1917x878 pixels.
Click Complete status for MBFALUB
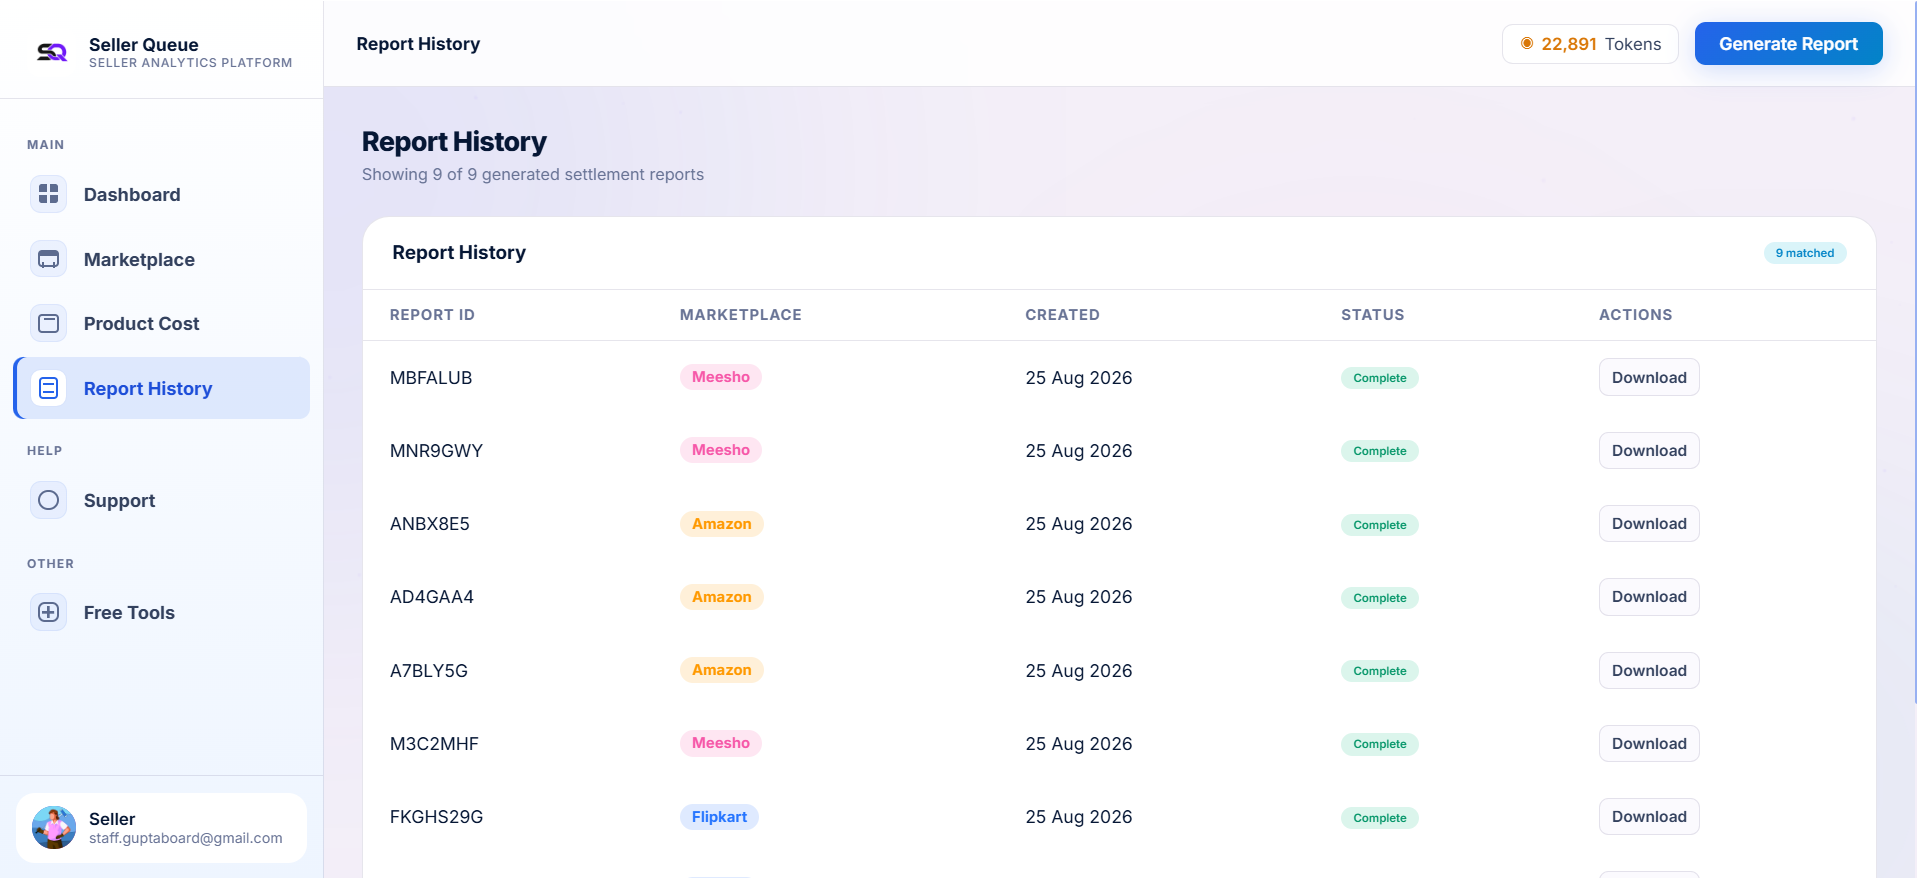1380,378
